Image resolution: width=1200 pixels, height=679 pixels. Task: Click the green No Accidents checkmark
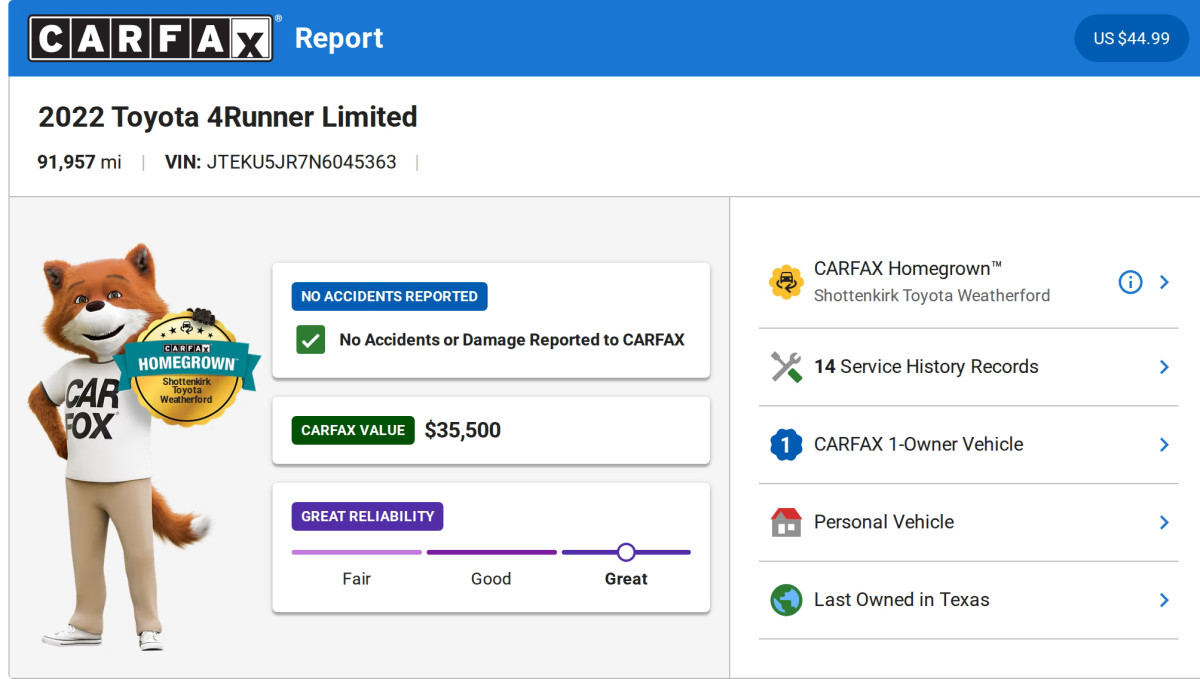[310, 339]
